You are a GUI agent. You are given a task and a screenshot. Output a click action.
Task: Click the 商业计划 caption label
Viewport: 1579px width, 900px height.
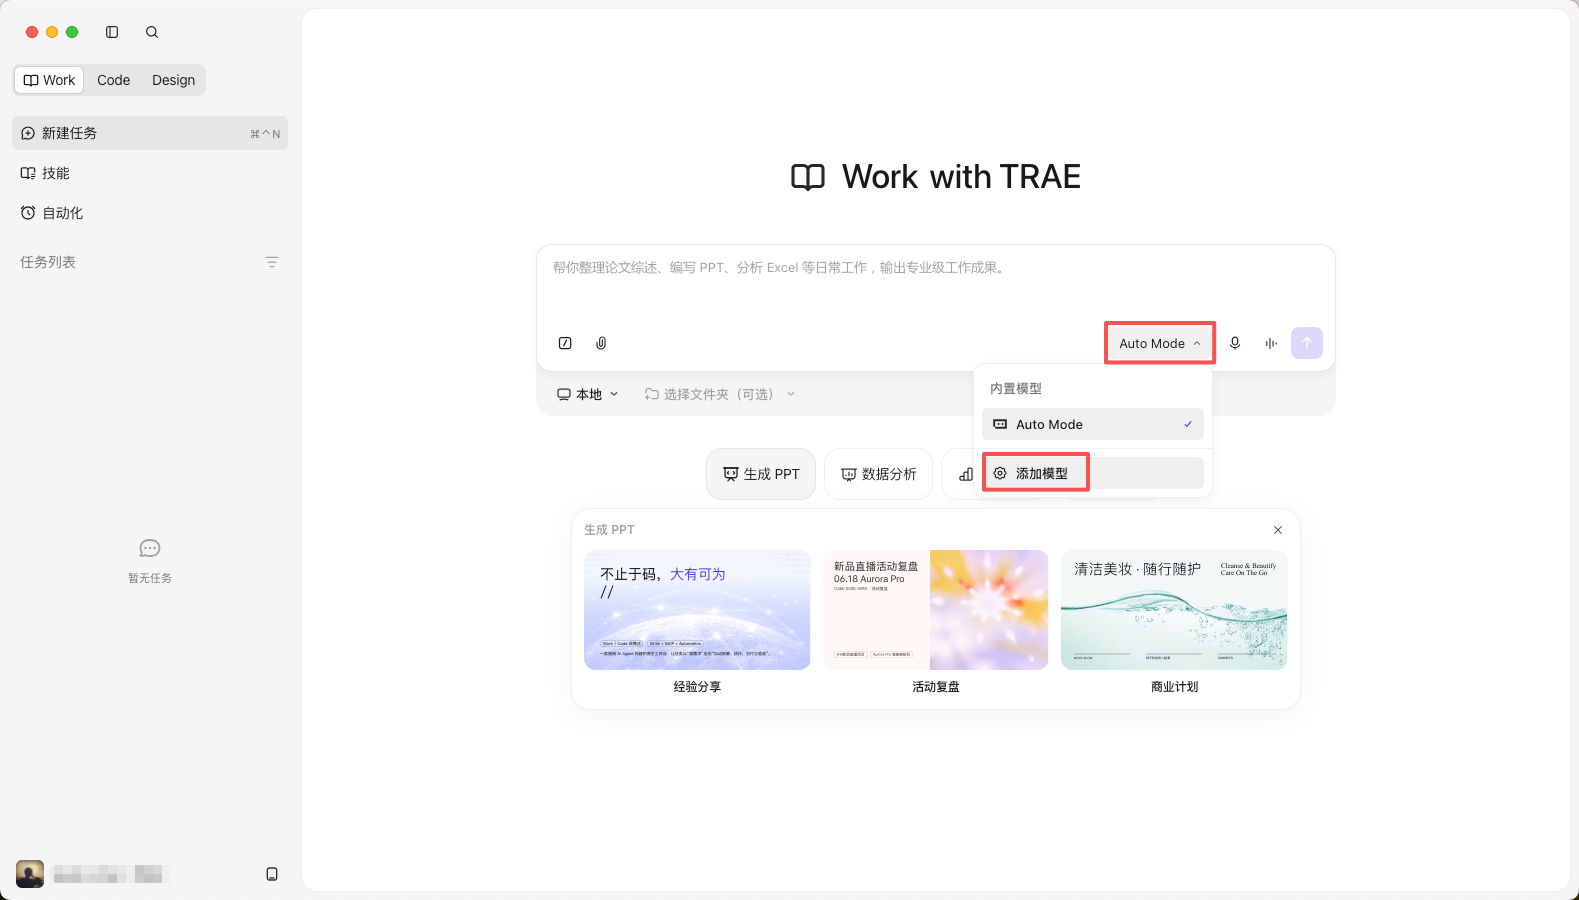[1174, 687]
